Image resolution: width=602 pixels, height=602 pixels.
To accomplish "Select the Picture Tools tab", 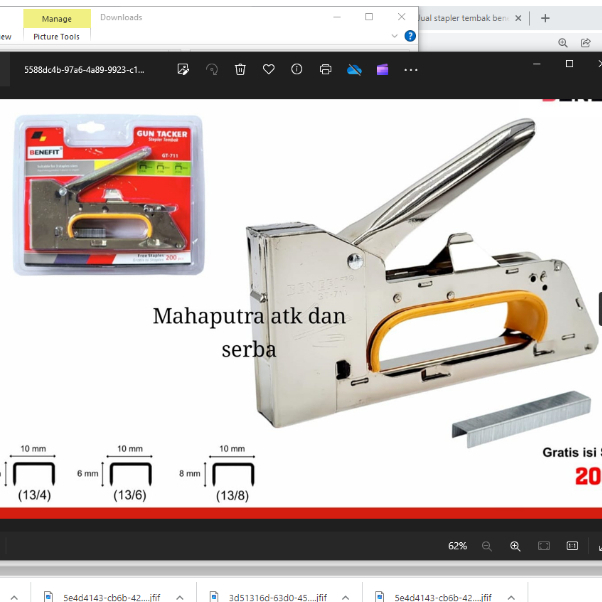I will tap(56, 35).
